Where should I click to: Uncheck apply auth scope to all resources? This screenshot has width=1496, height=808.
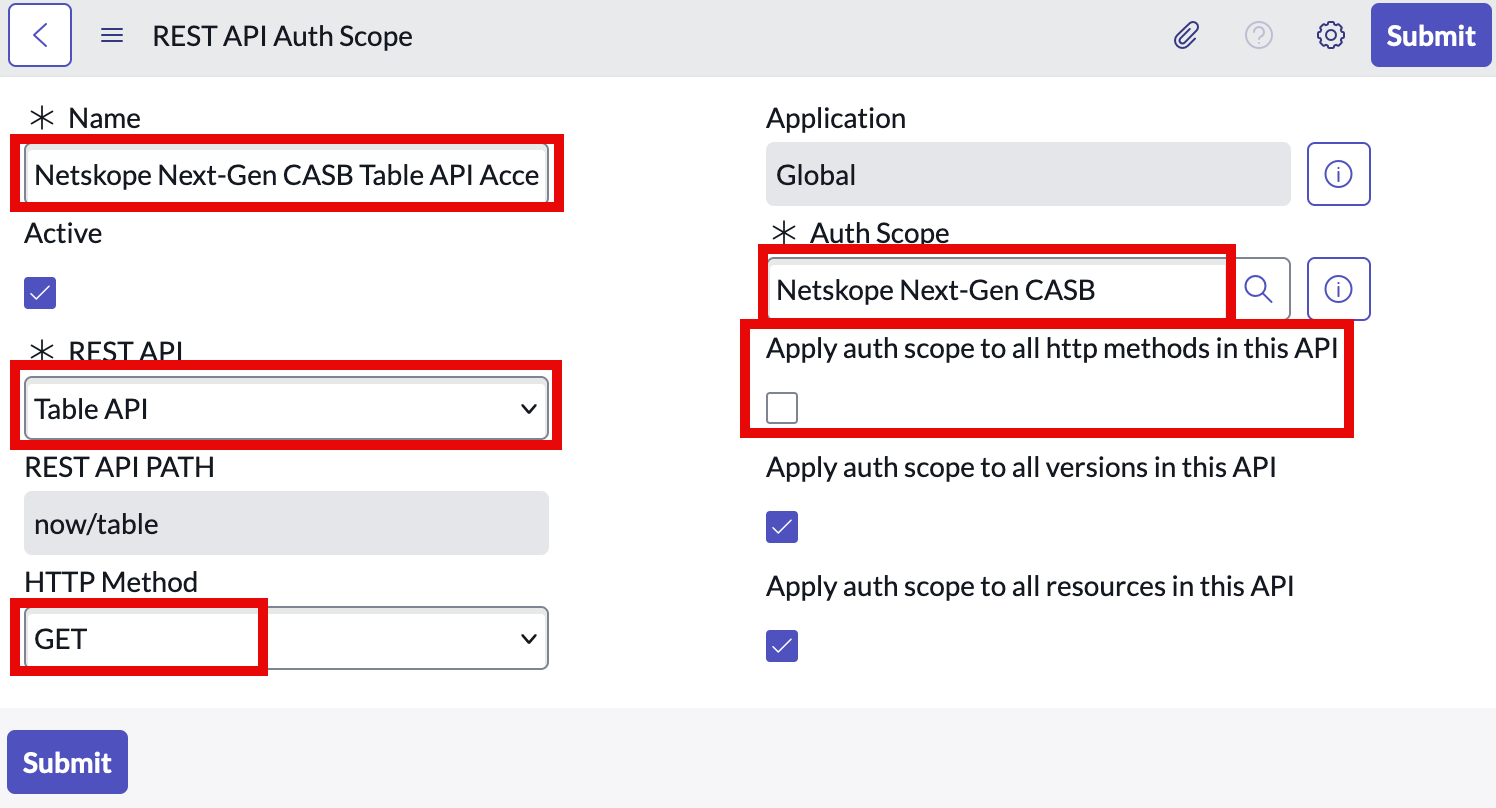coord(782,645)
